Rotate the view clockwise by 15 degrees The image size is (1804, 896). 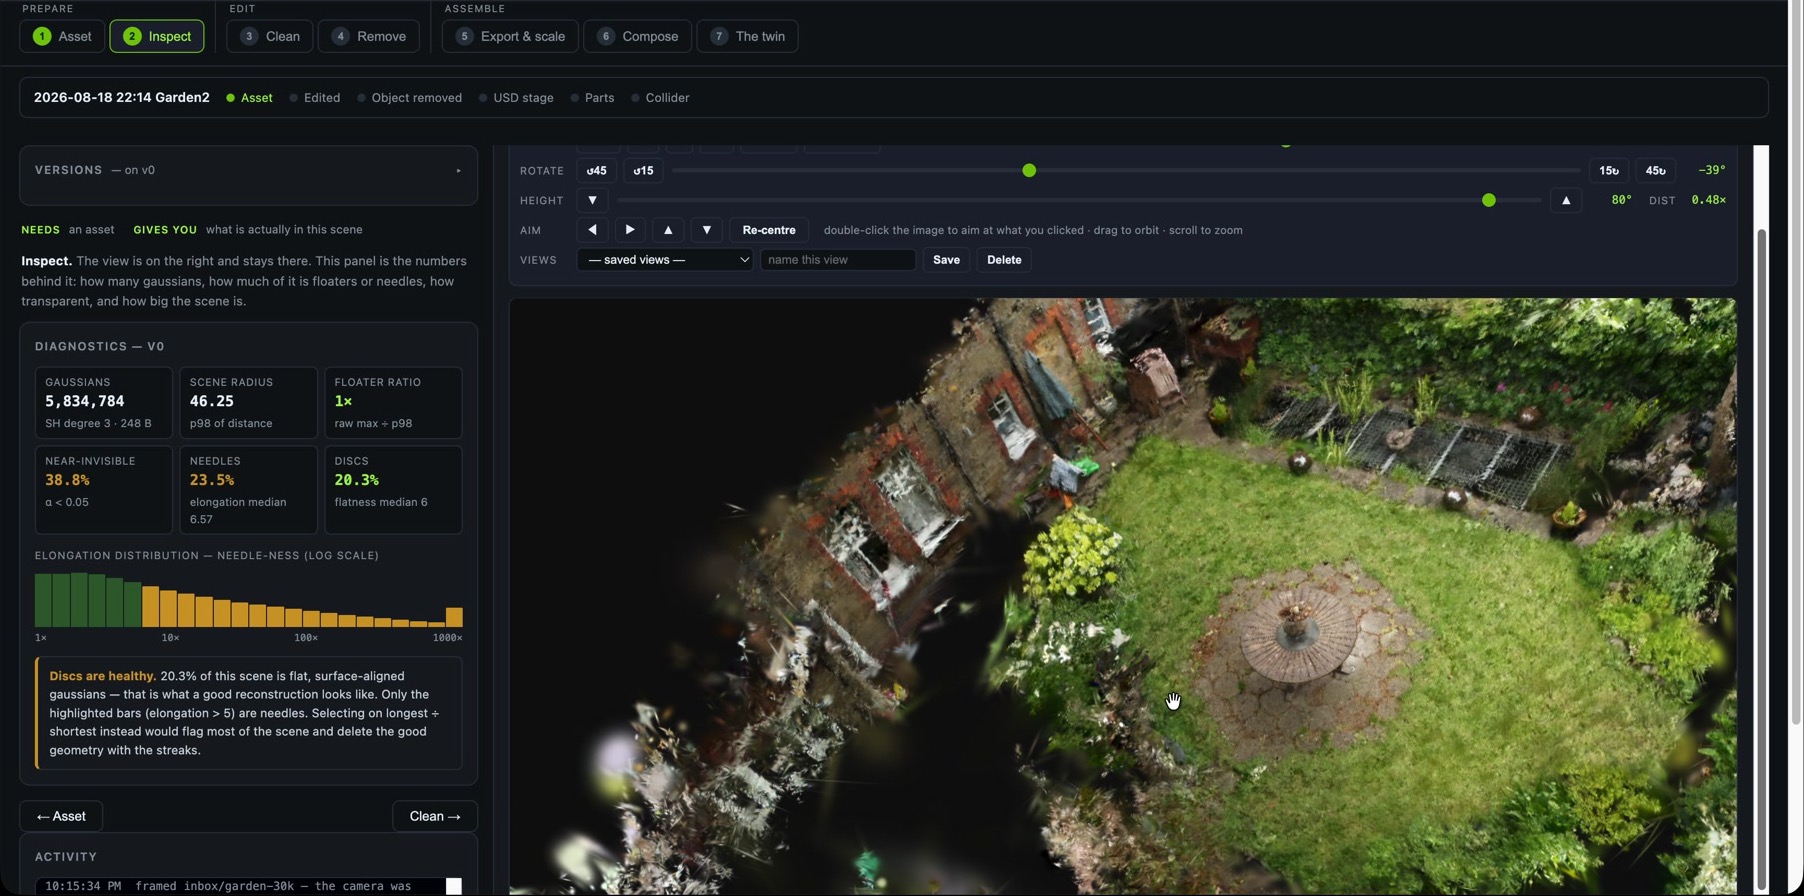coord(1609,171)
